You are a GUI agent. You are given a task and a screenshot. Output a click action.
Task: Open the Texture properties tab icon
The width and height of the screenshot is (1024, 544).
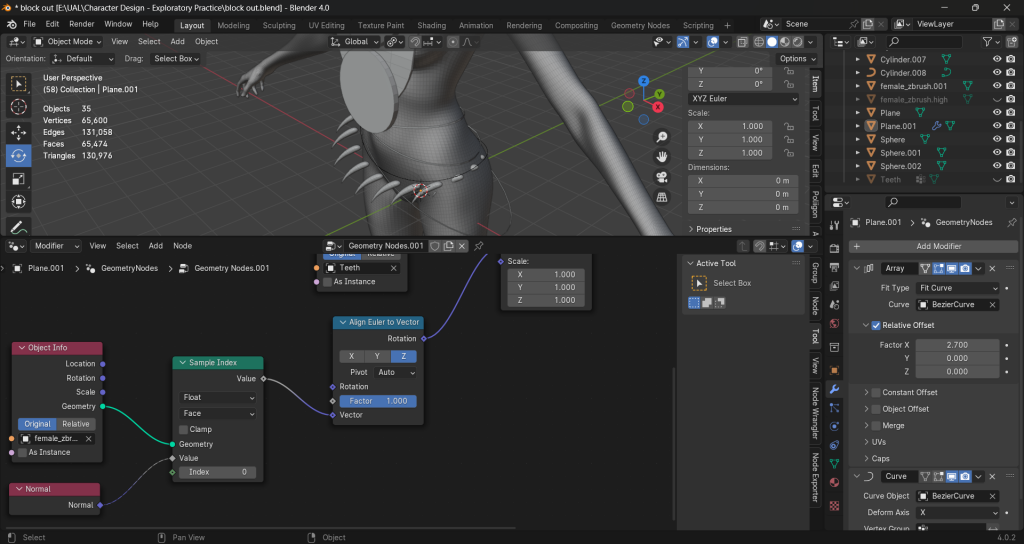[x=834, y=505]
